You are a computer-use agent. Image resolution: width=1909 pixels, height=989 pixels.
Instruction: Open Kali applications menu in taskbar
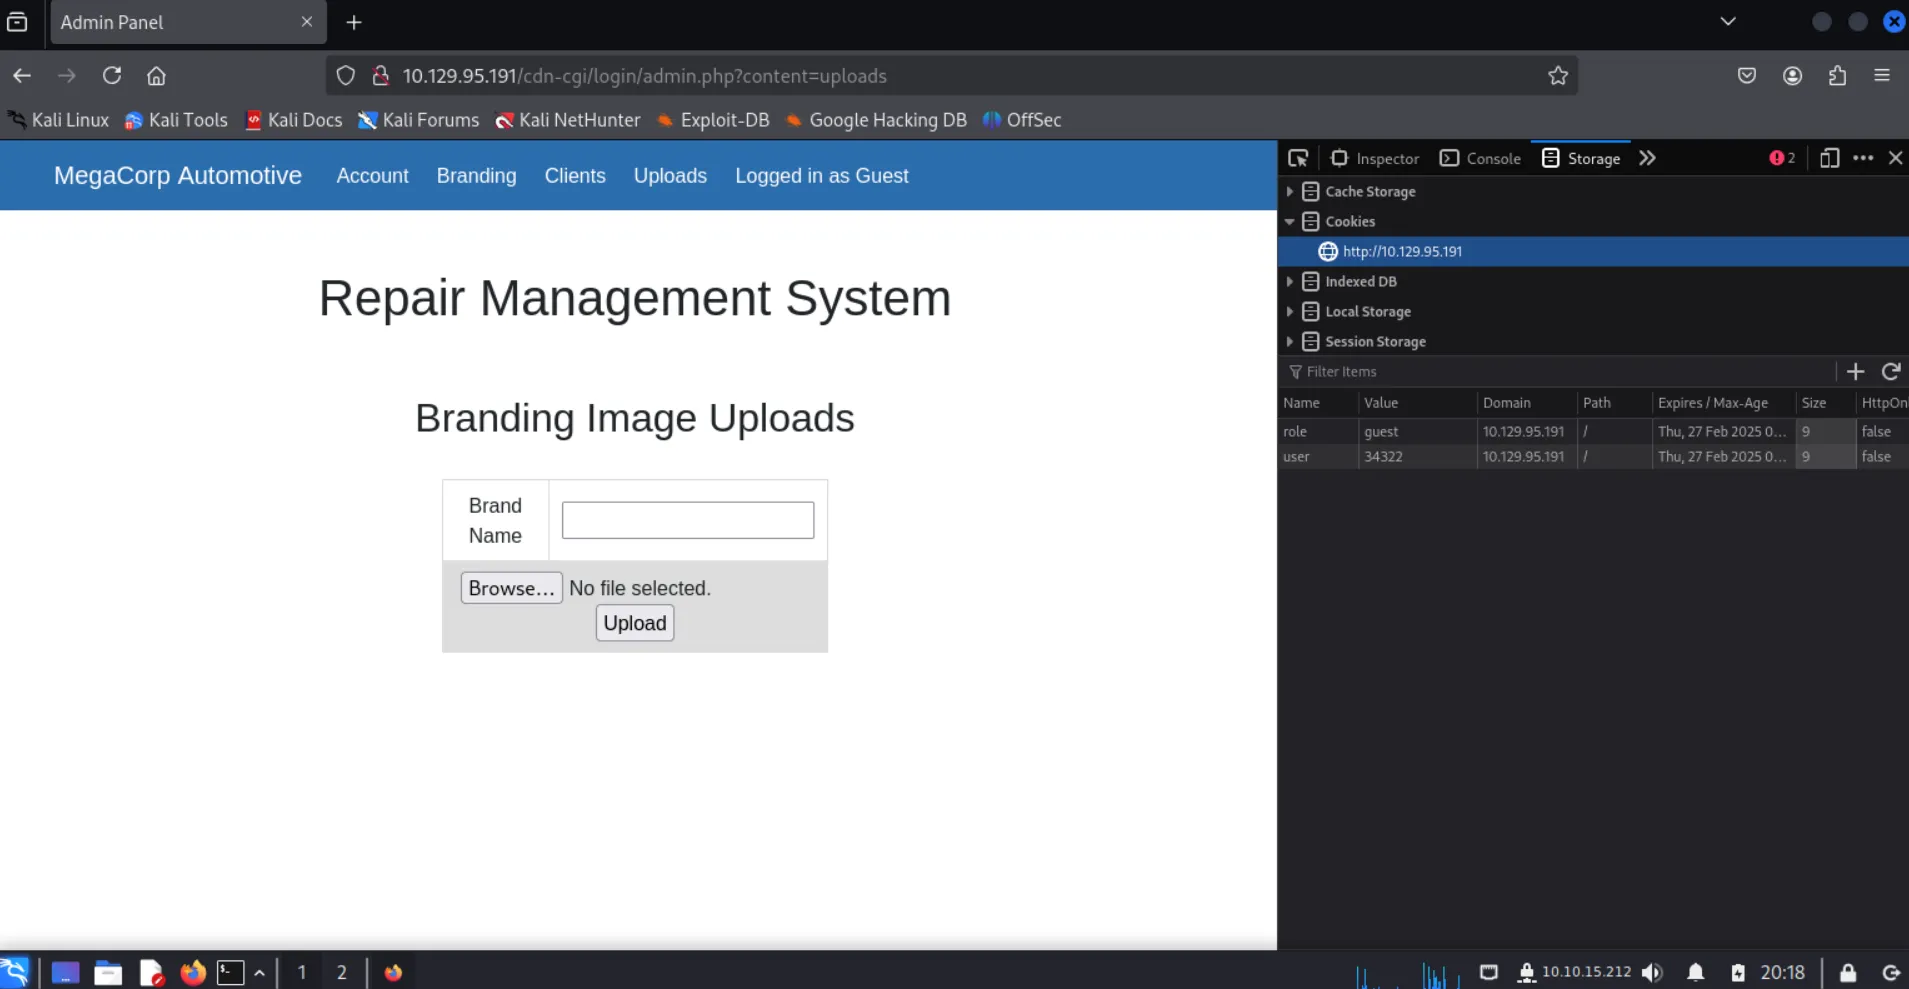[15, 972]
